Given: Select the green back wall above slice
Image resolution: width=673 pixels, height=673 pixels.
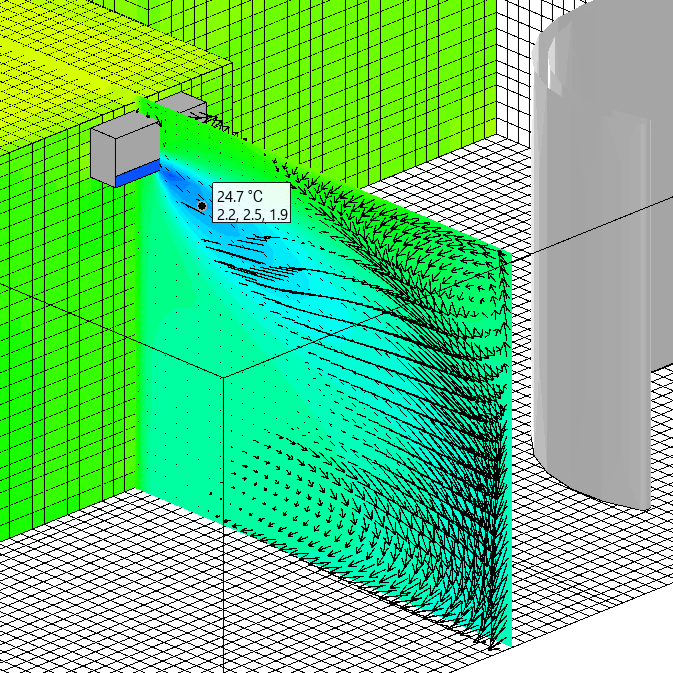Looking at the screenshot, I should pos(350,80).
